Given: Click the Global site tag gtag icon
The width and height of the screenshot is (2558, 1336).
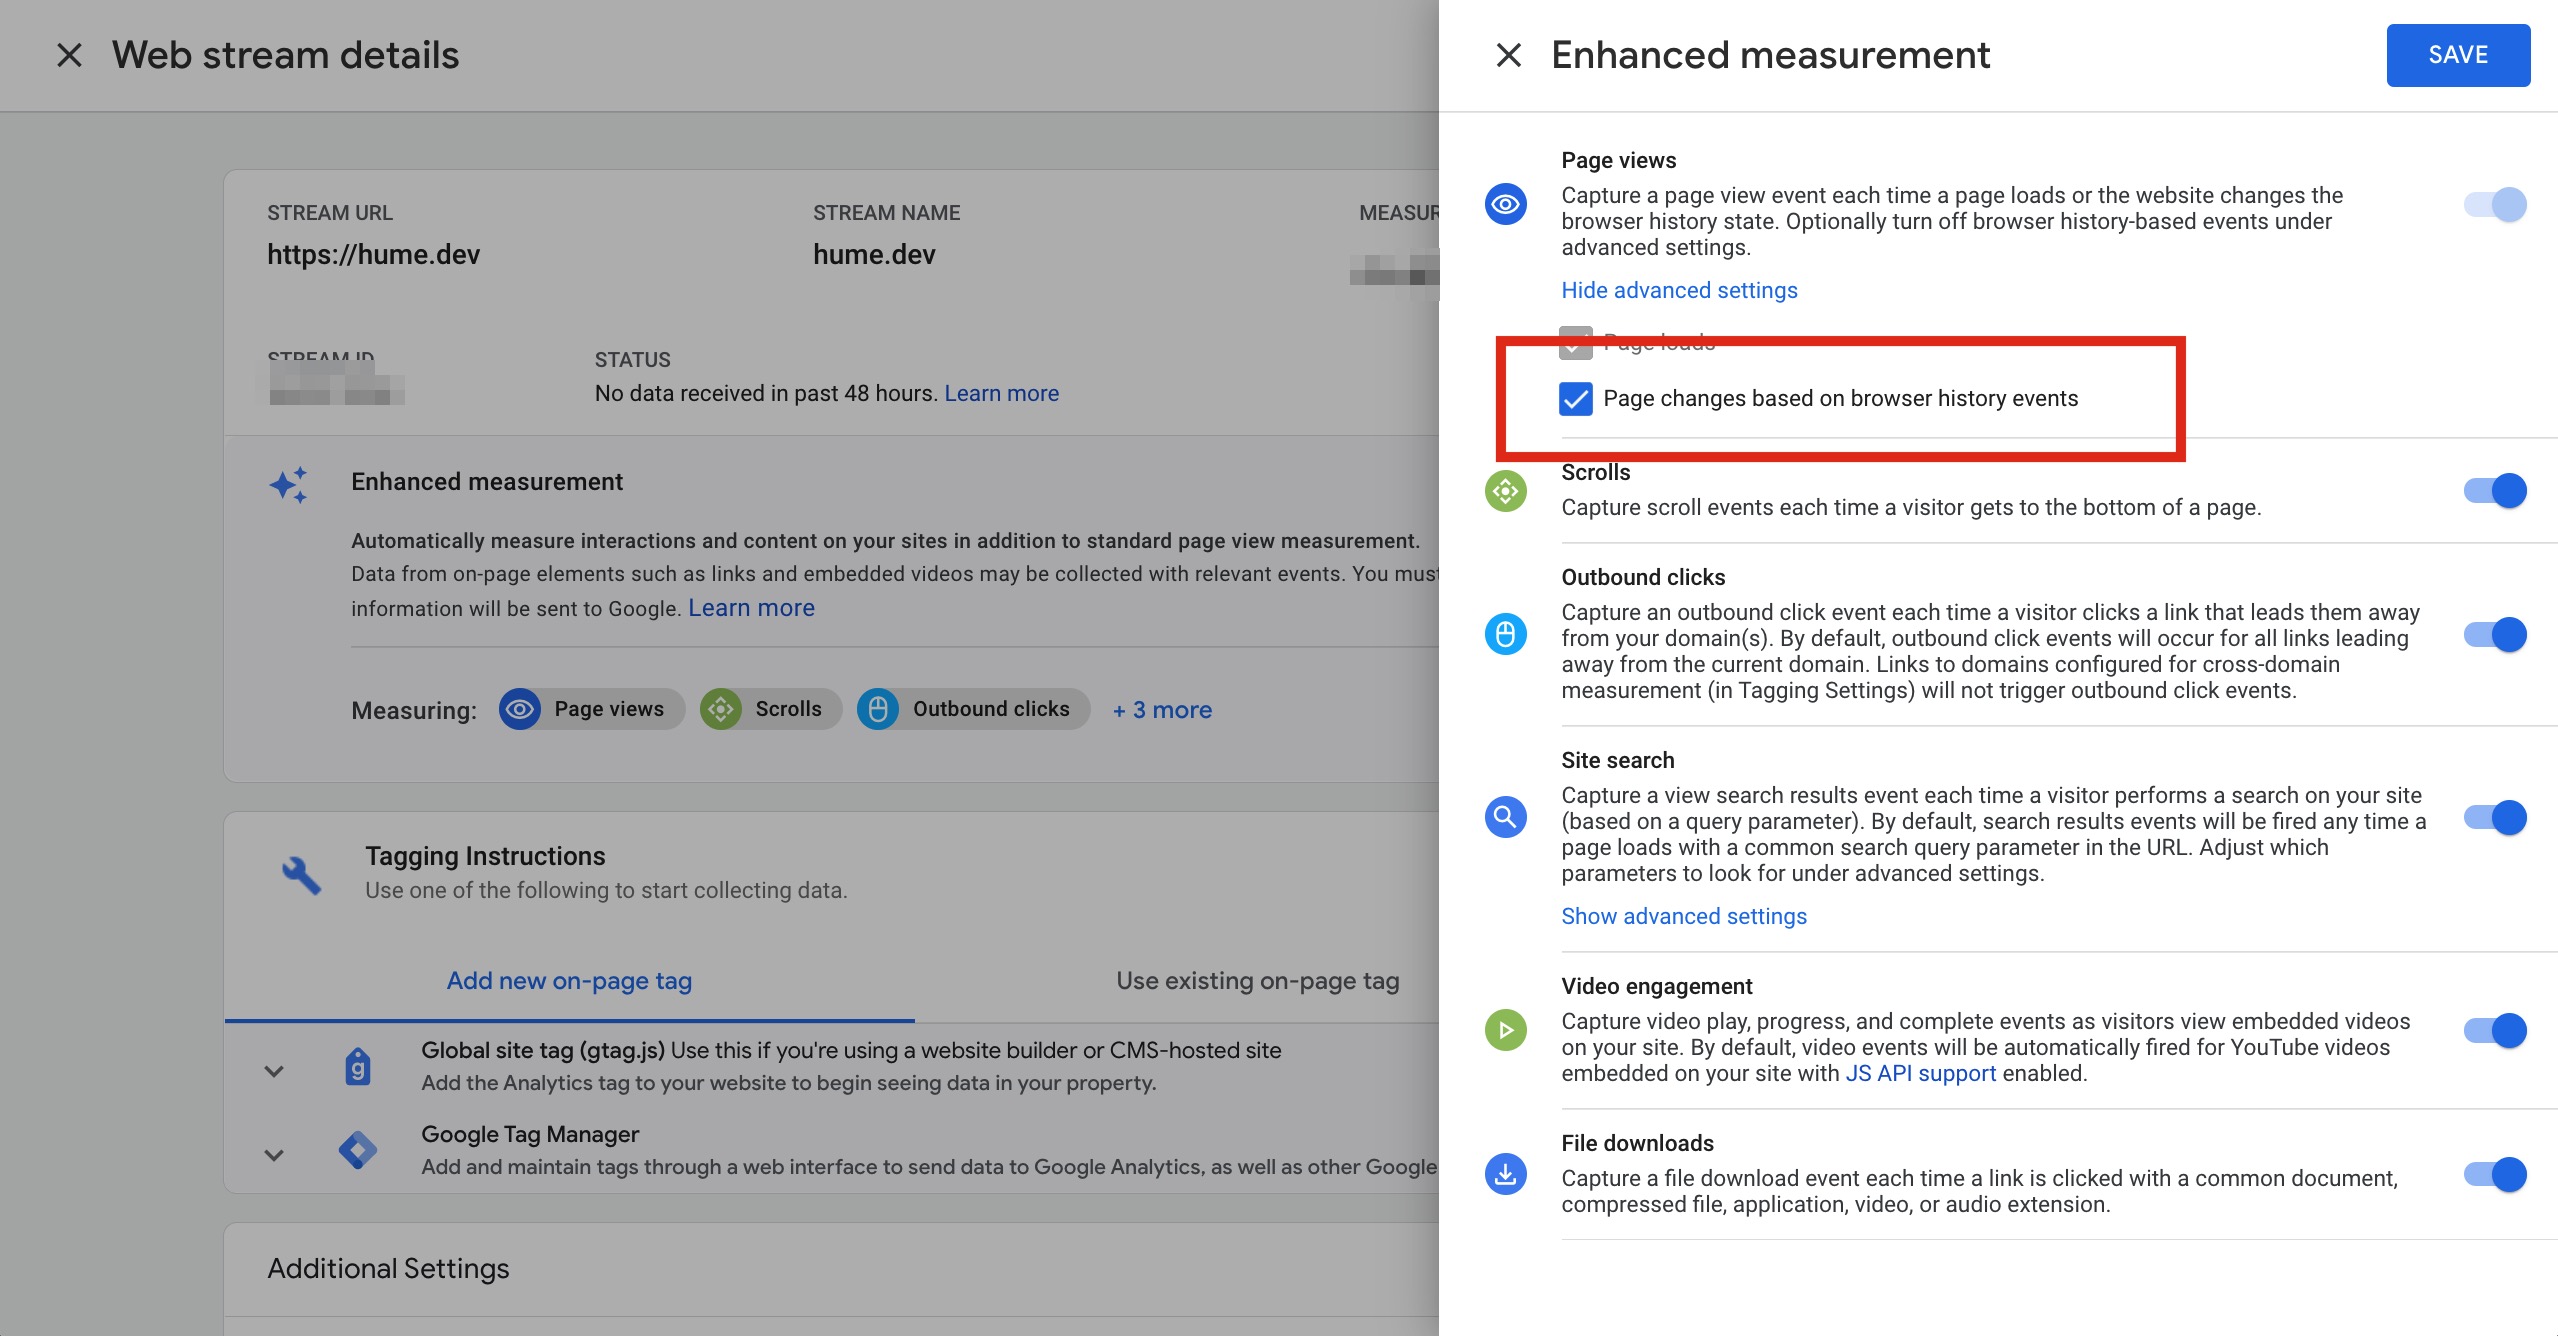Looking at the screenshot, I should pyautogui.click(x=357, y=1067).
